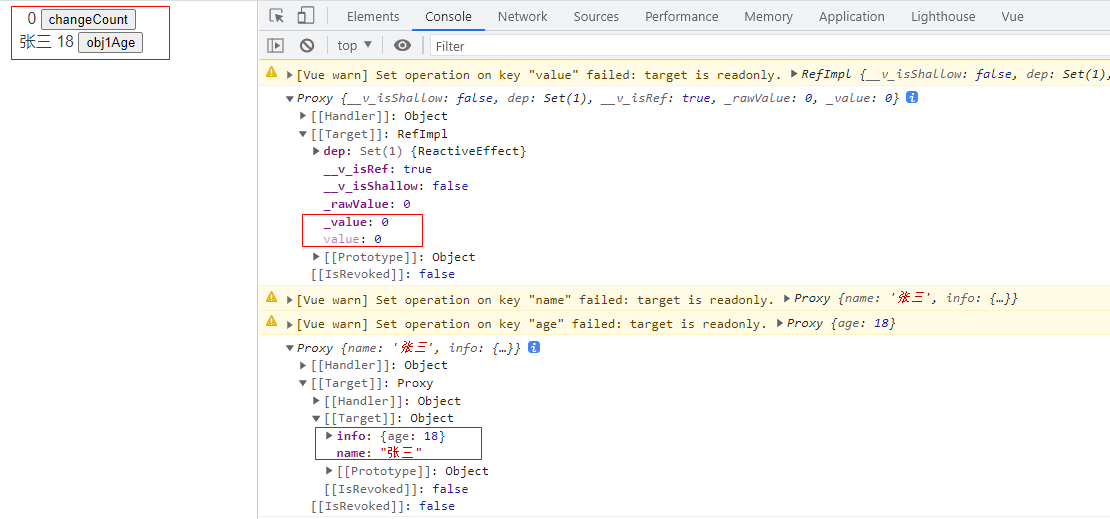1110x519 pixels.
Task: Expand first [[Handler]]: Object under RefImpl proxy
Action: 304,115
